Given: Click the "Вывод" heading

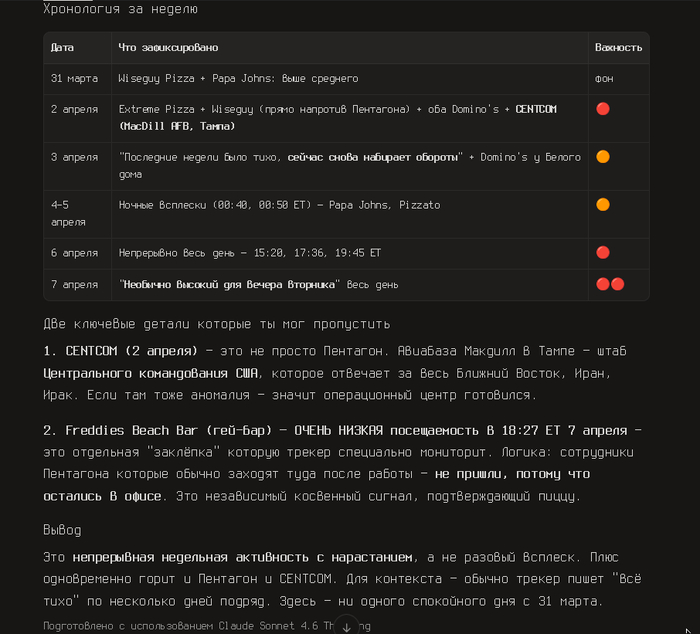Looking at the screenshot, I should (x=62, y=530).
